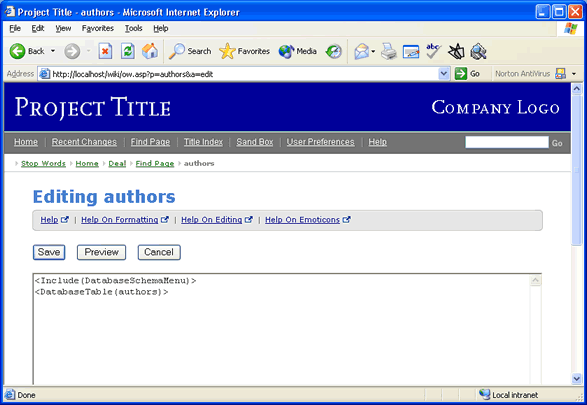
Task: Click the Norton AntiVirus icon
Action: [x=560, y=73]
